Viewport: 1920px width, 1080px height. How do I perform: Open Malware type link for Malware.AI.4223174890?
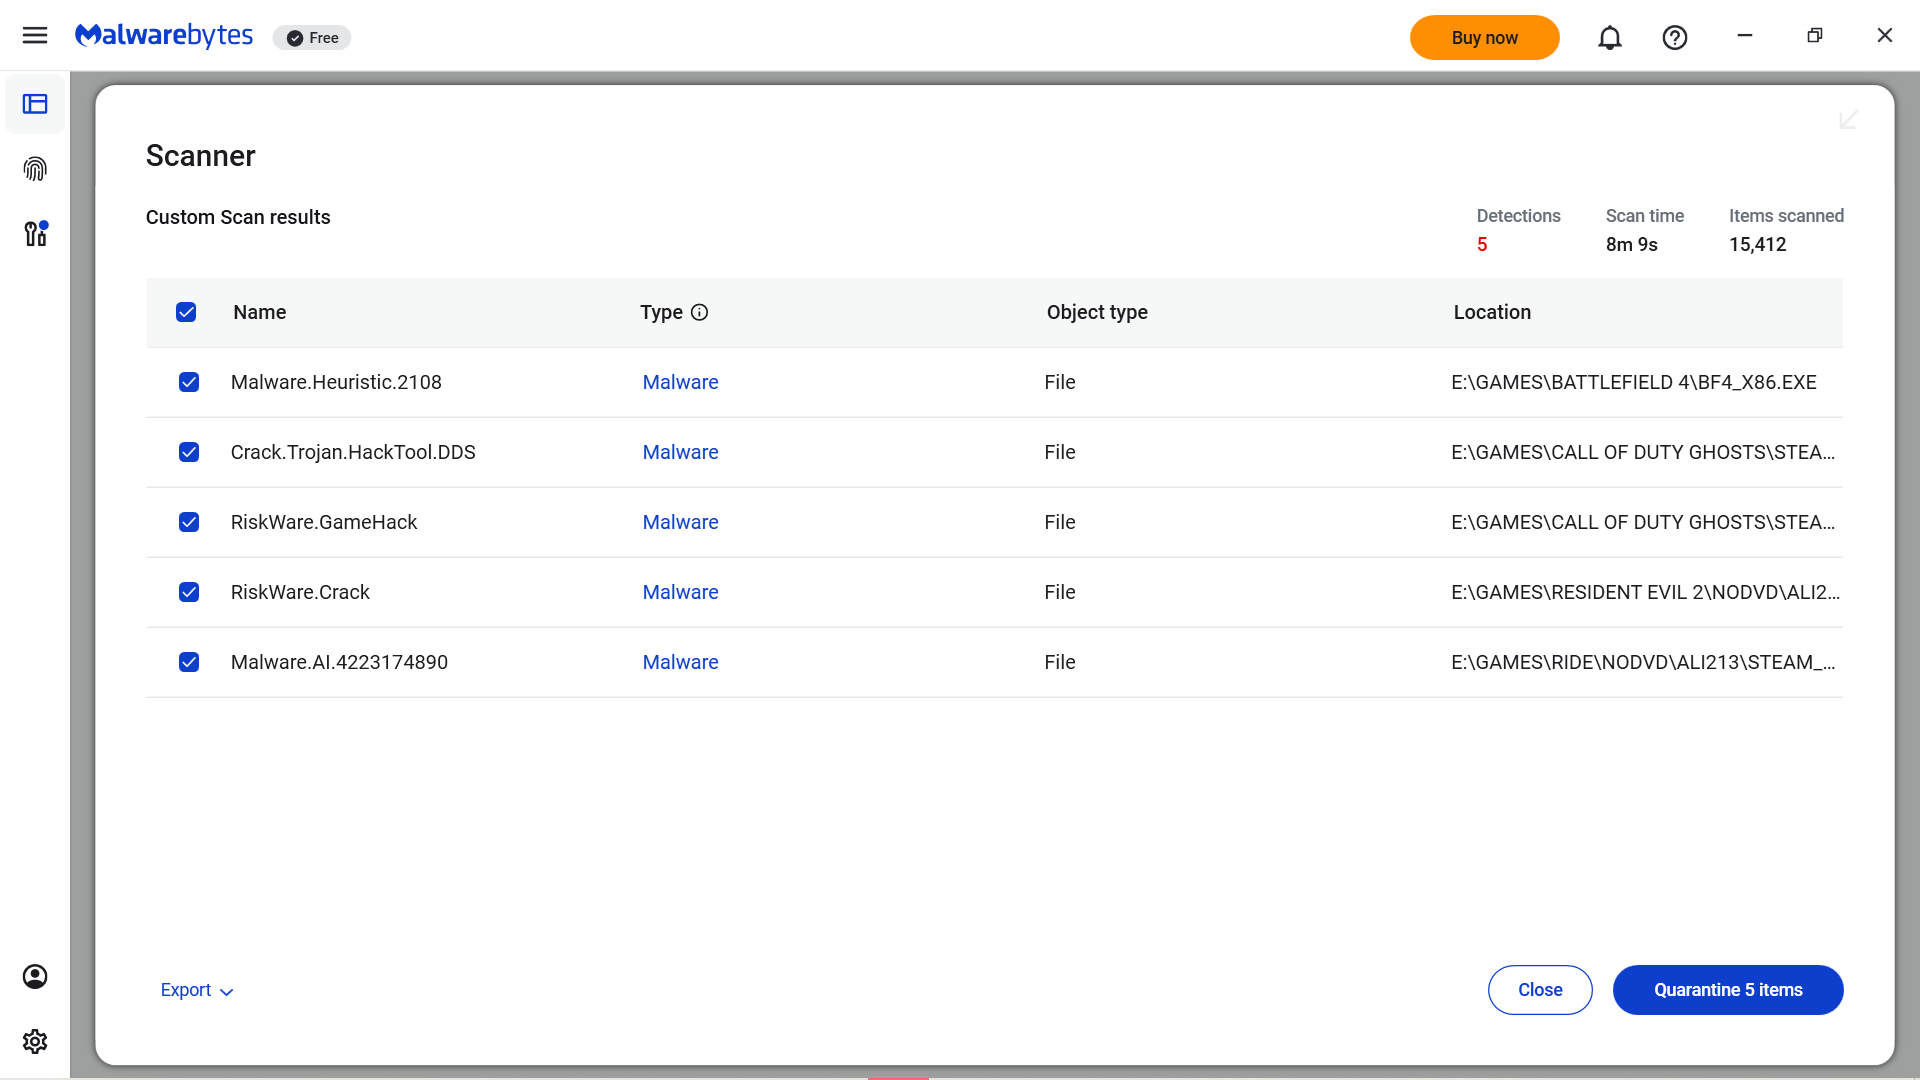(680, 662)
